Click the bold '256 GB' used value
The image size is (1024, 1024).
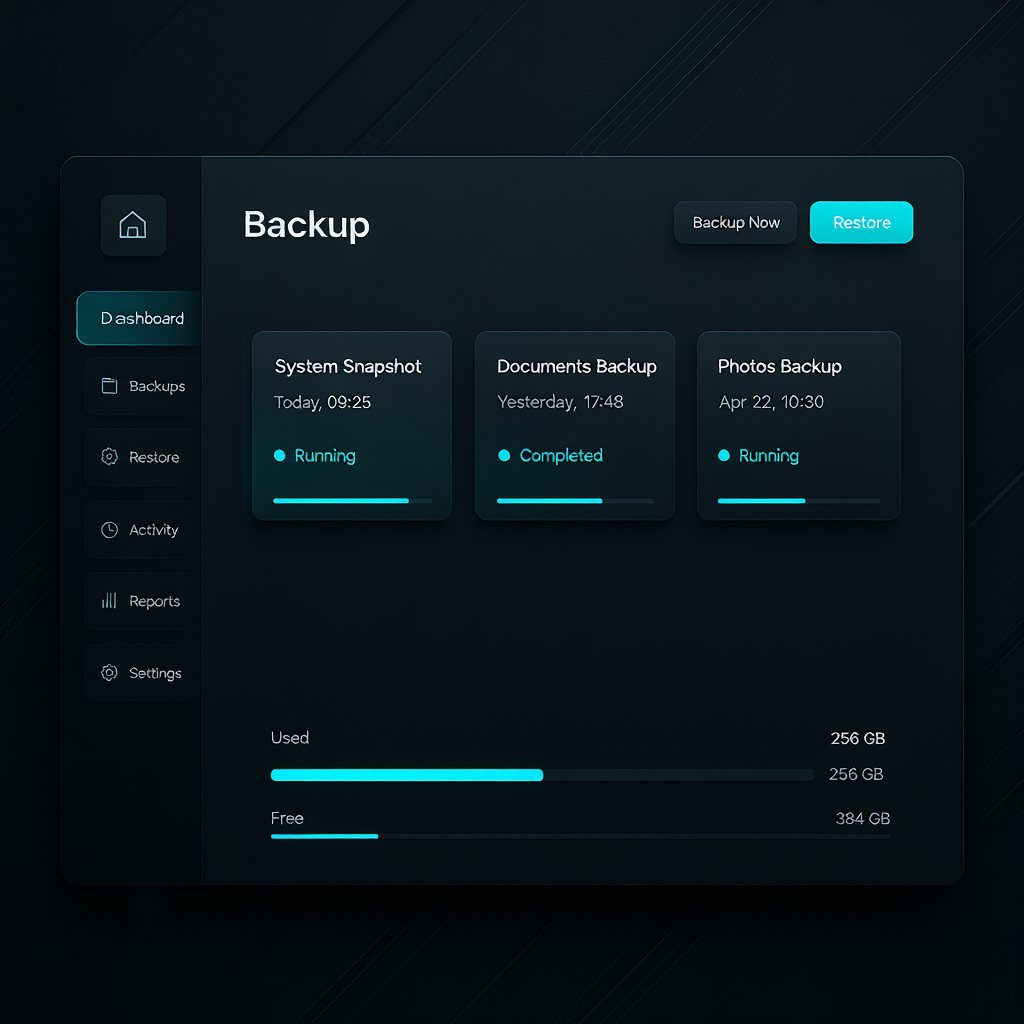857,739
